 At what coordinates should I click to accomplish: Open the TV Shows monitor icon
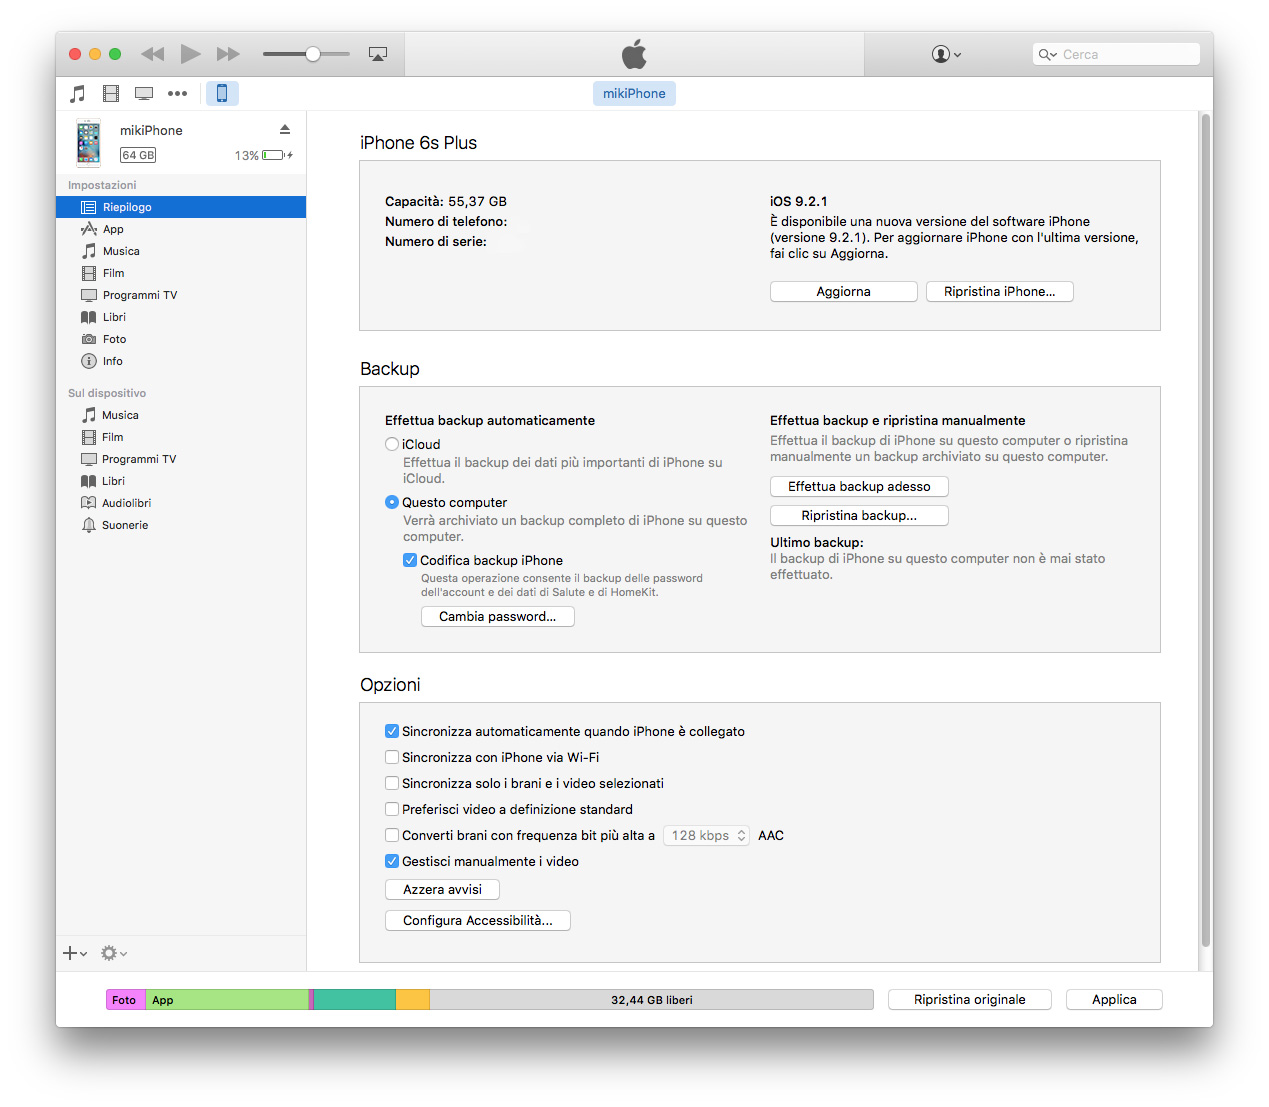coord(144,94)
